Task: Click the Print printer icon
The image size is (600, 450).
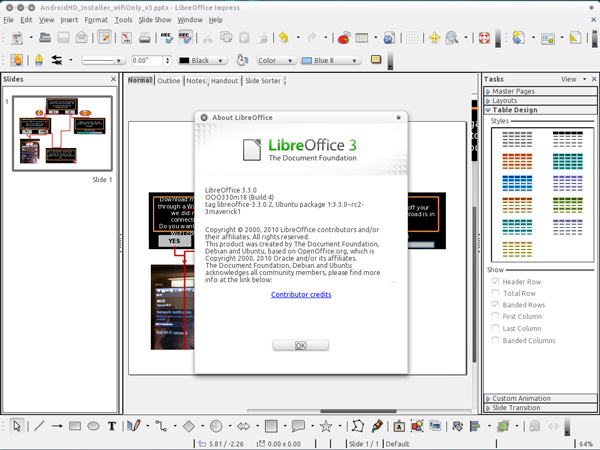Action: (145, 38)
